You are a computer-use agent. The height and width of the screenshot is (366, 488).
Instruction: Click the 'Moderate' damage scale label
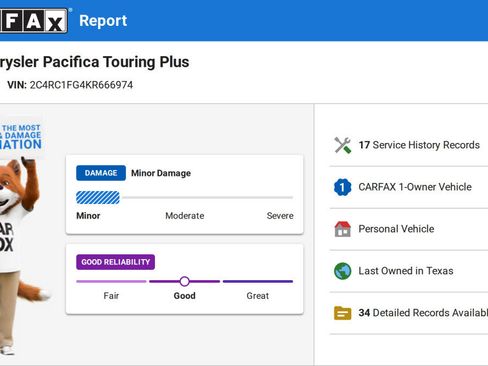click(x=185, y=216)
